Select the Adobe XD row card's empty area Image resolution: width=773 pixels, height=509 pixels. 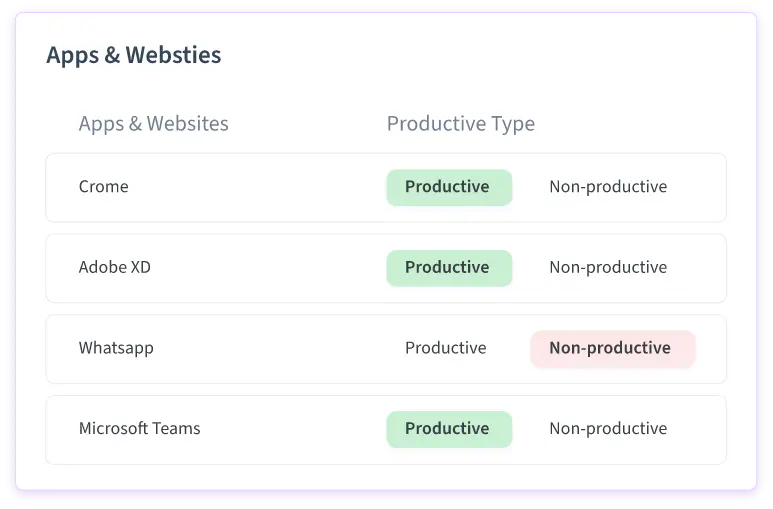(x=260, y=268)
